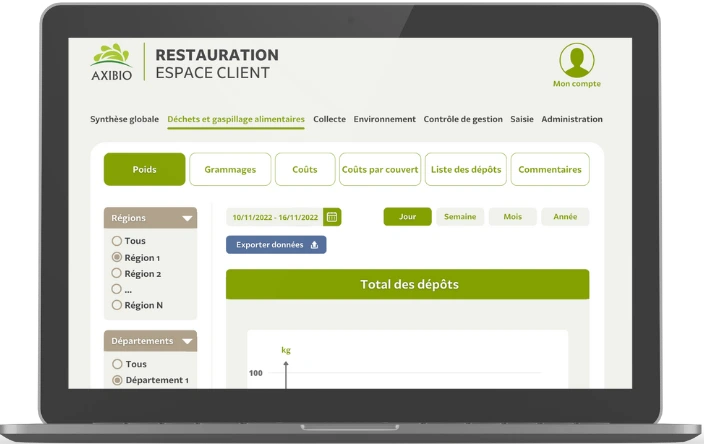704x444 pixels.
Task: Click the kg axis label
Action: [286, 350]
